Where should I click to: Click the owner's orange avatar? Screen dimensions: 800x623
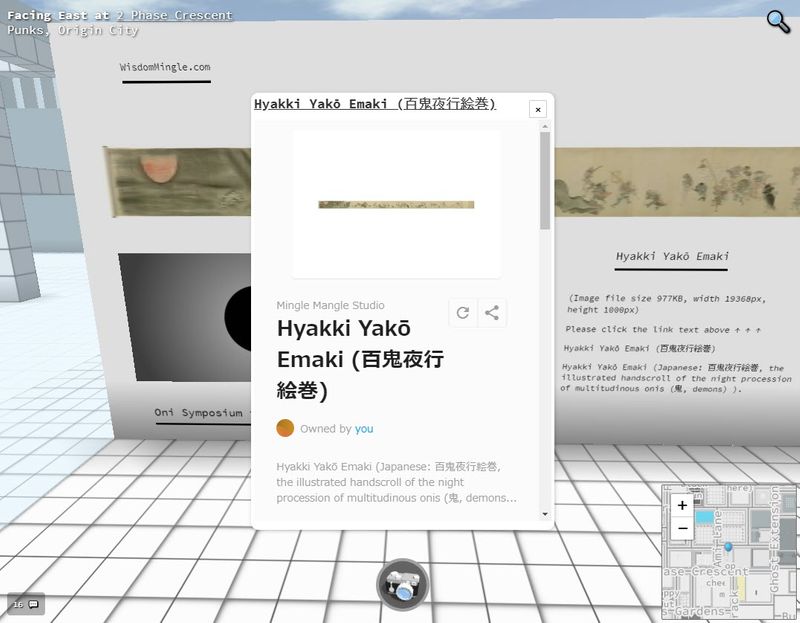[x=285, y=428]
